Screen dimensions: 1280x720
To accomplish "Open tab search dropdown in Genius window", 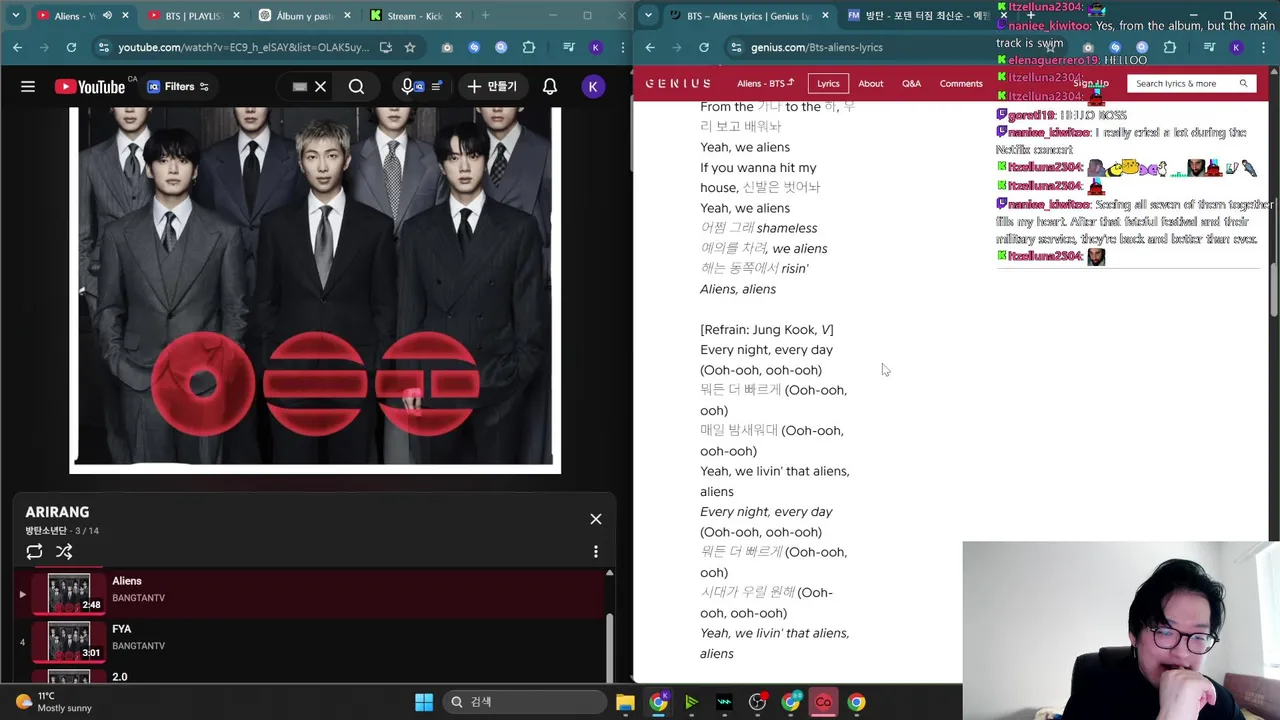I will point(649,16).
